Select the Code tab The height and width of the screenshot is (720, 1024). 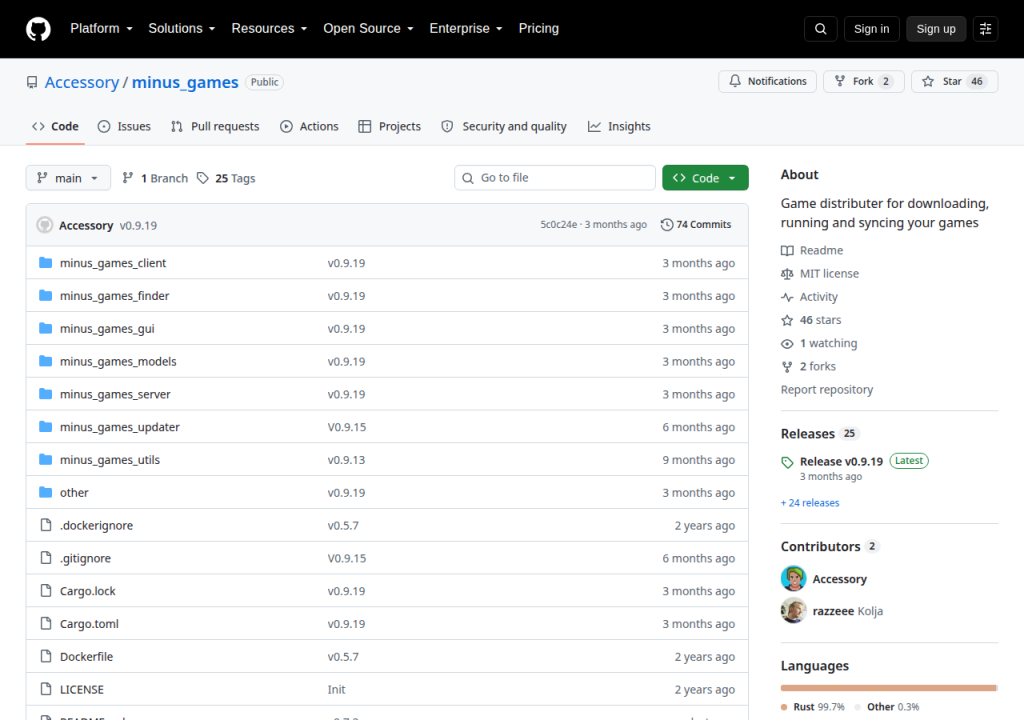(x=56, y=127)
